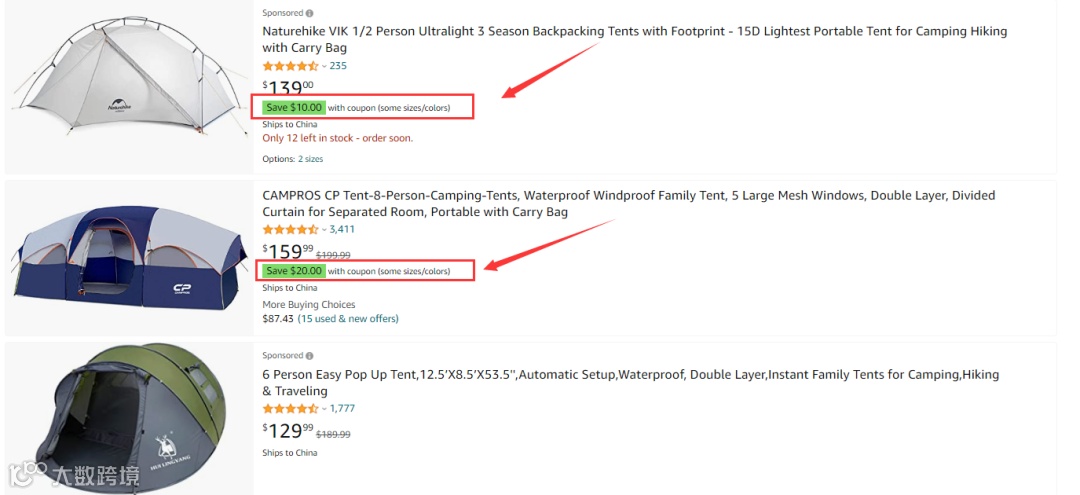View the 15 used & new offers
The image size is (1080, 495).
(x=348, y=319)
